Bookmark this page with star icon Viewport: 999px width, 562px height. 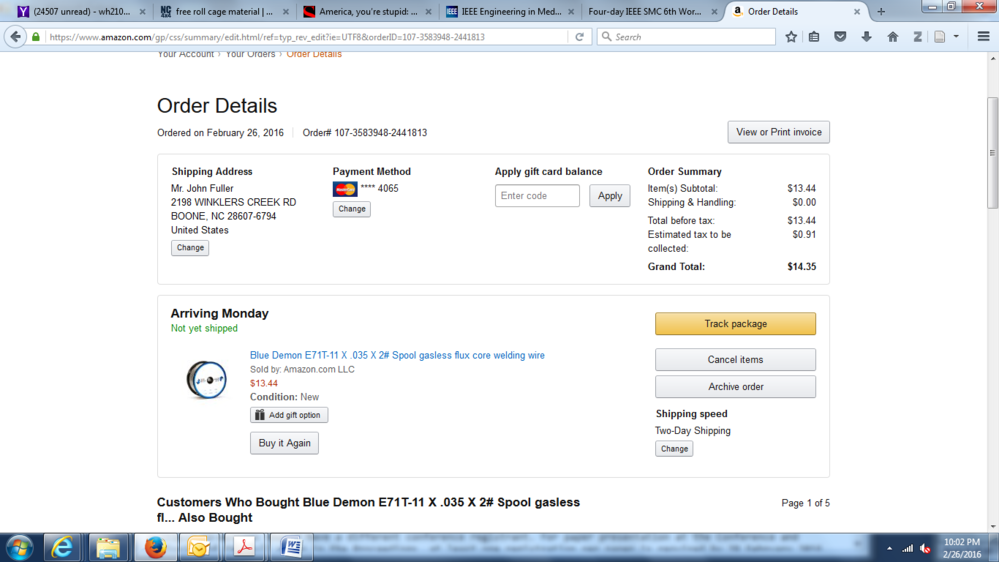[x=791, y=37]
